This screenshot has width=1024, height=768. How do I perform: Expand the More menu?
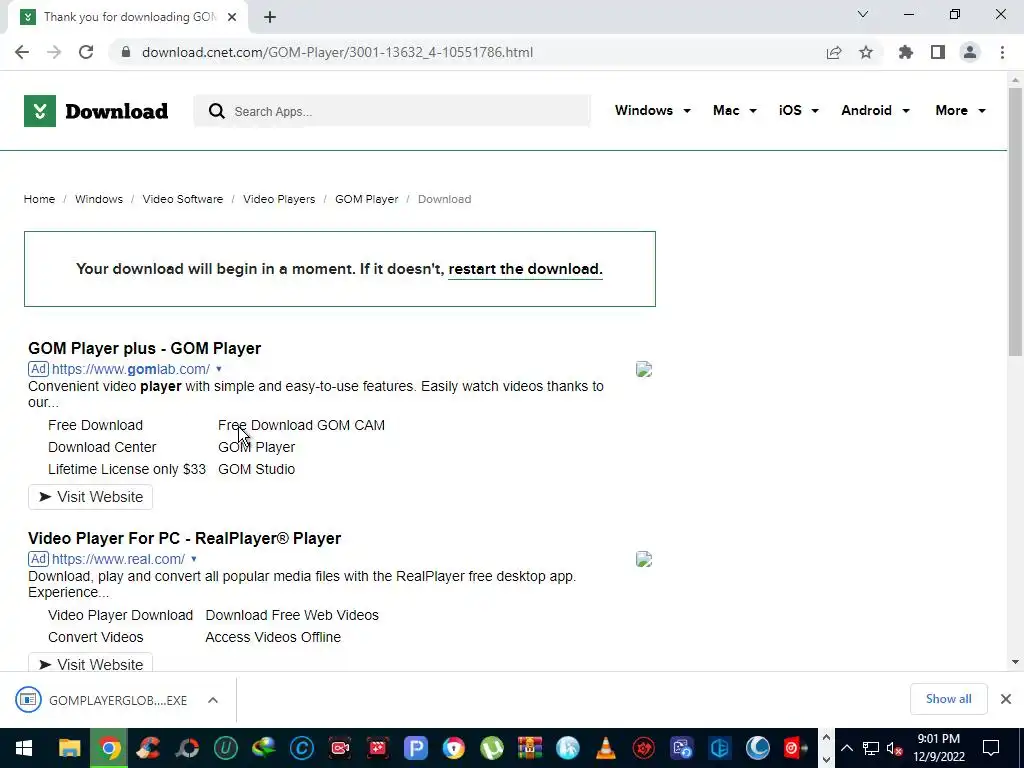pos(960,110)
